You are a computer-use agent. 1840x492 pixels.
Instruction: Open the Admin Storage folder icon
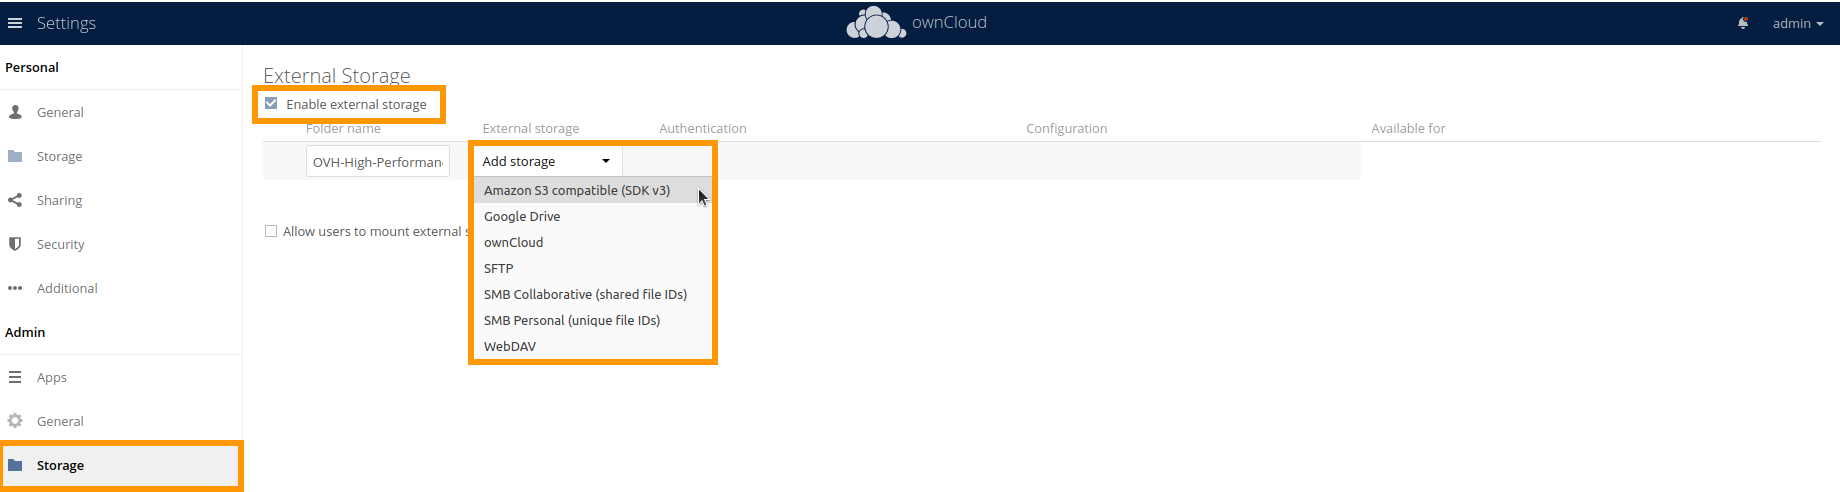[x=15, y=465]
